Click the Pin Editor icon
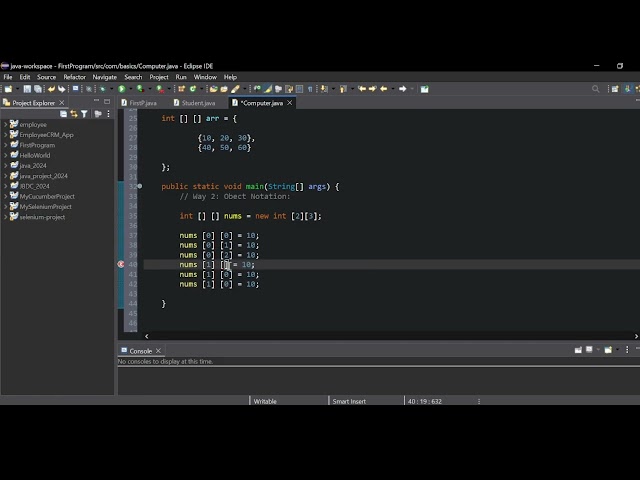The height and width of the screenshot is (480, 640). [x=424, y=89]
